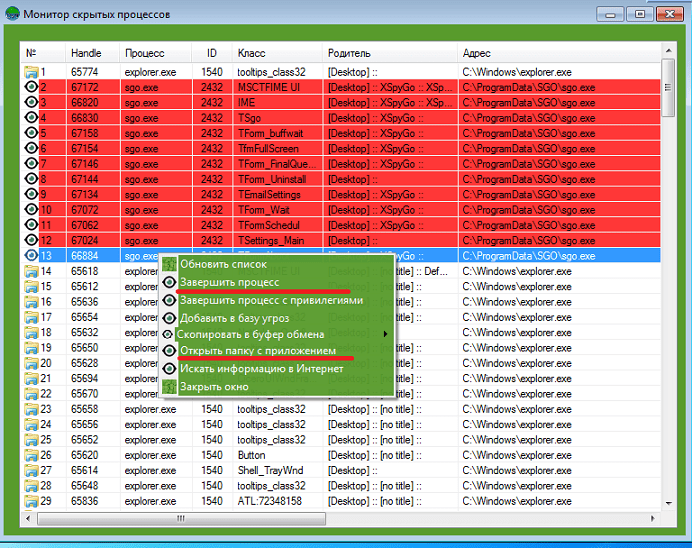The width and height of the screenshot is (692, 548).
Task: Sort by the ID column header
Action: [x=212, y=53]
